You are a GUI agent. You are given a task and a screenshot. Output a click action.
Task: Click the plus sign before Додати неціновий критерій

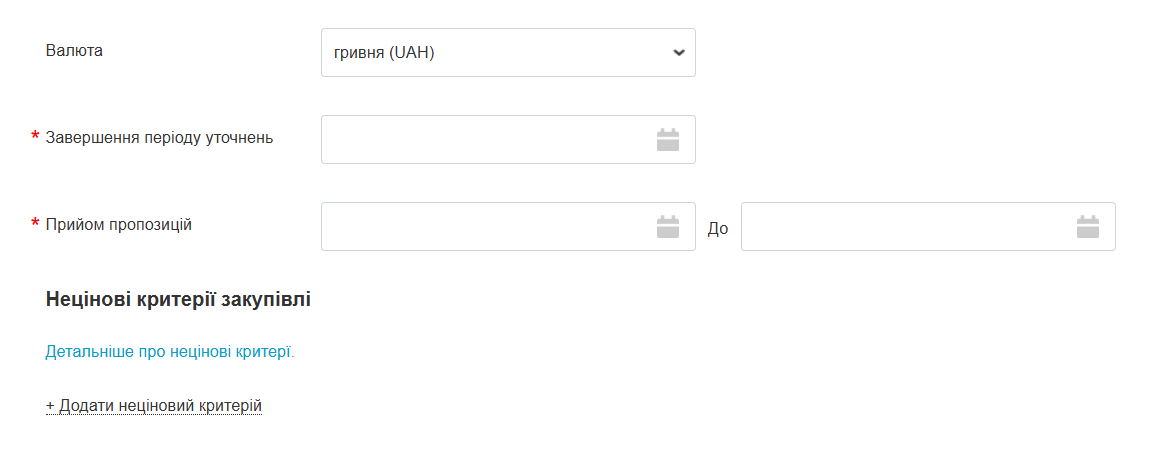pos(51,406)
